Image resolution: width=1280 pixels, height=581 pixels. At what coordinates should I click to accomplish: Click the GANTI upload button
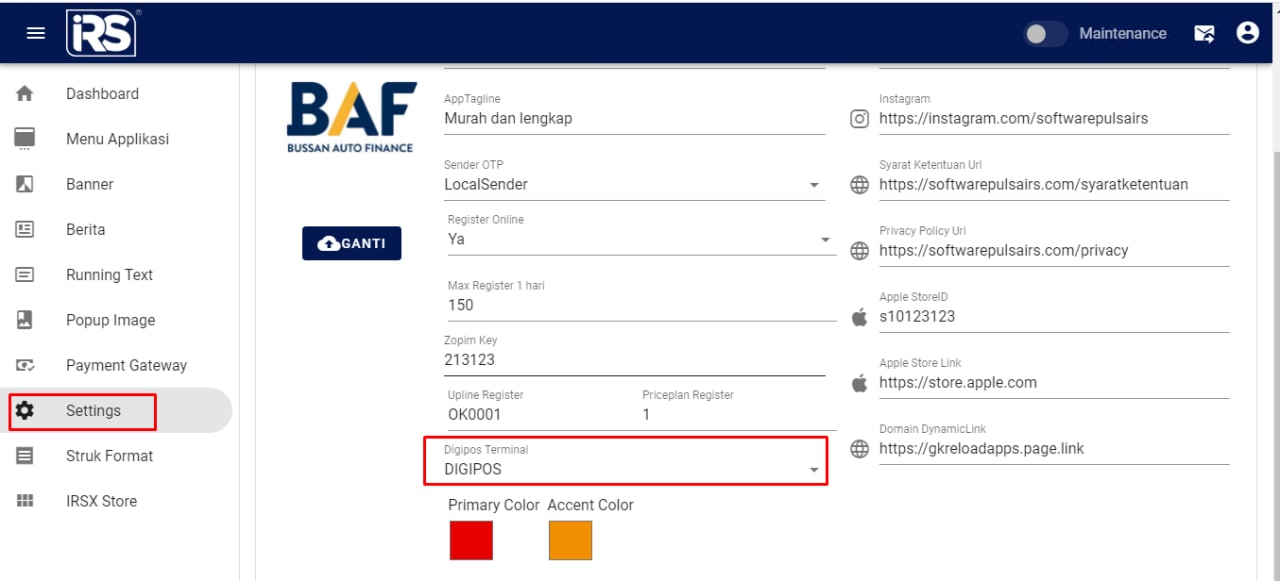(x=352, y=243)
